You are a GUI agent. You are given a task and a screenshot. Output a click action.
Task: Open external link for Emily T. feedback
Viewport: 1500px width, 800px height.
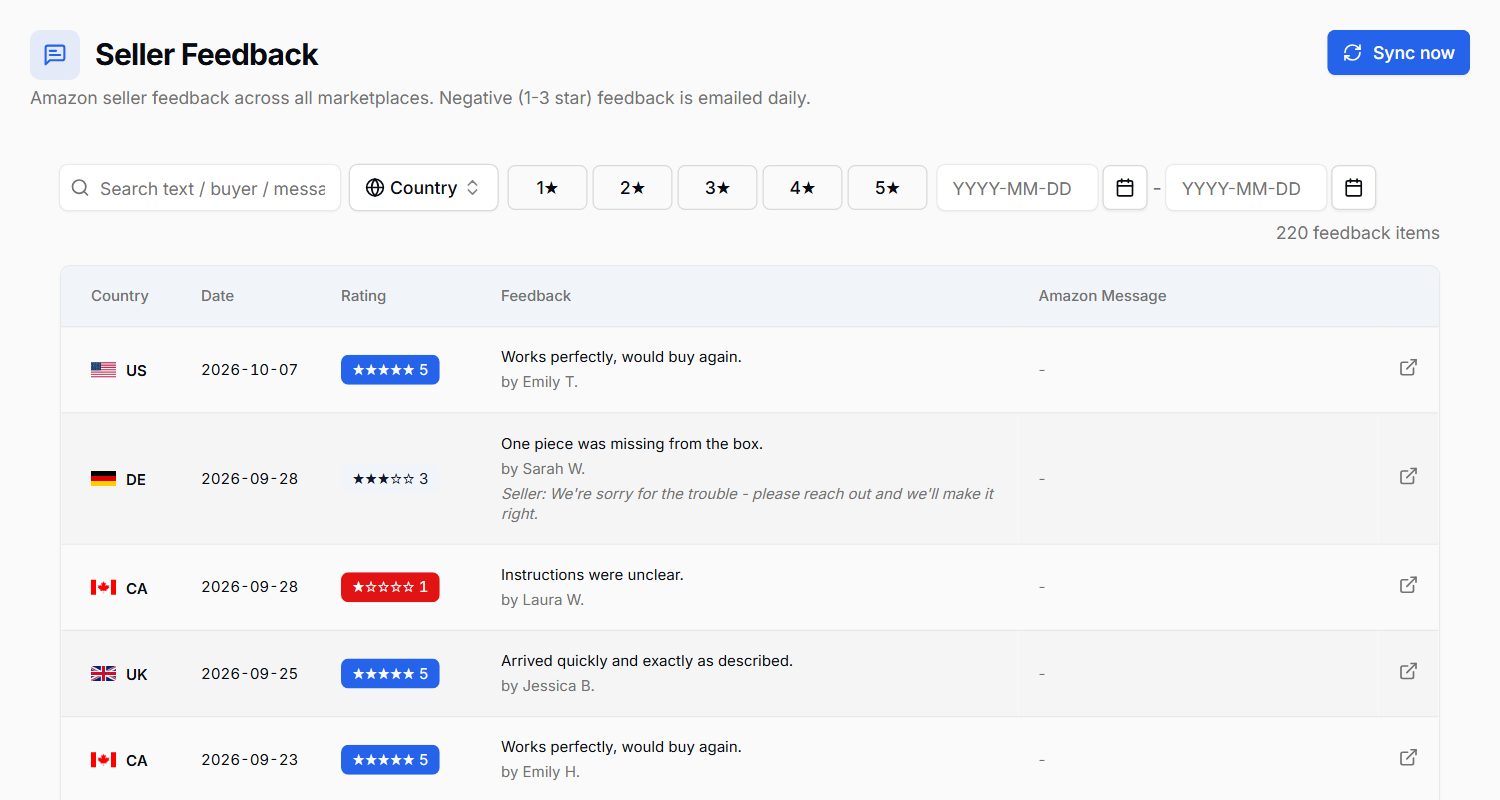click(x=1408, y=367)
